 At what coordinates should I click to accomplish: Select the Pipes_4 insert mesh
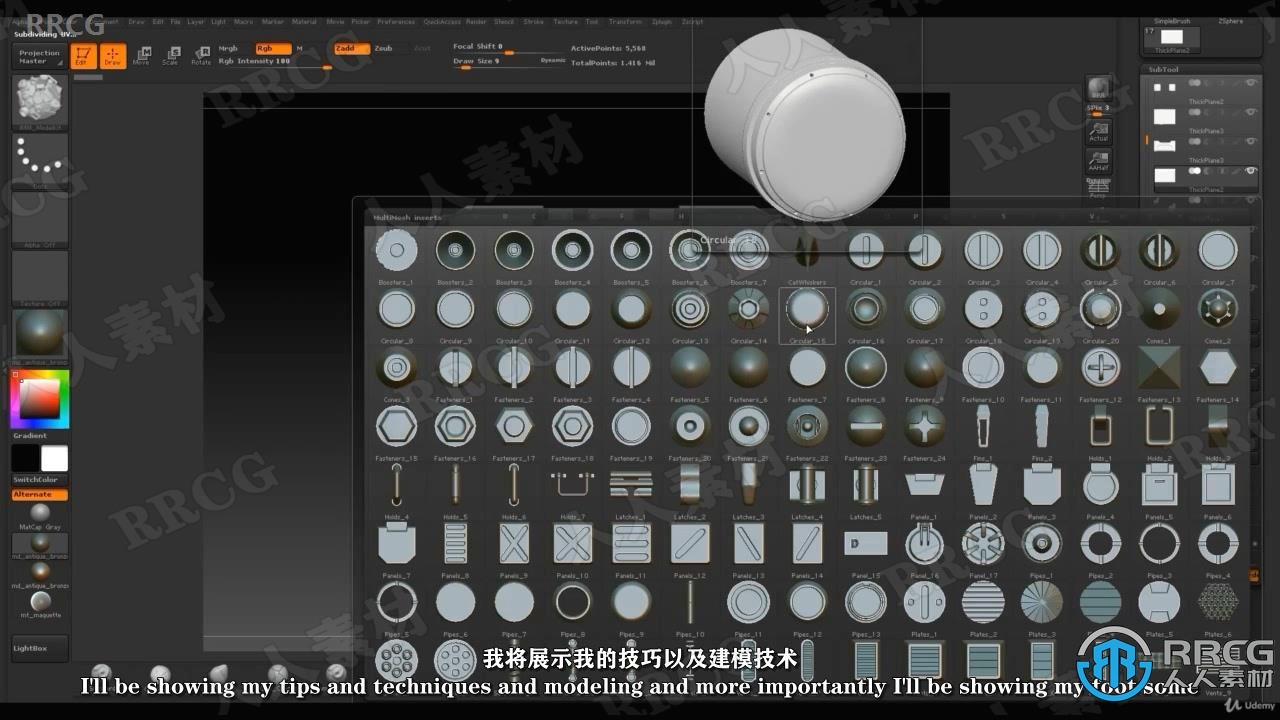pyautogui.click(x=1217, y=544)
